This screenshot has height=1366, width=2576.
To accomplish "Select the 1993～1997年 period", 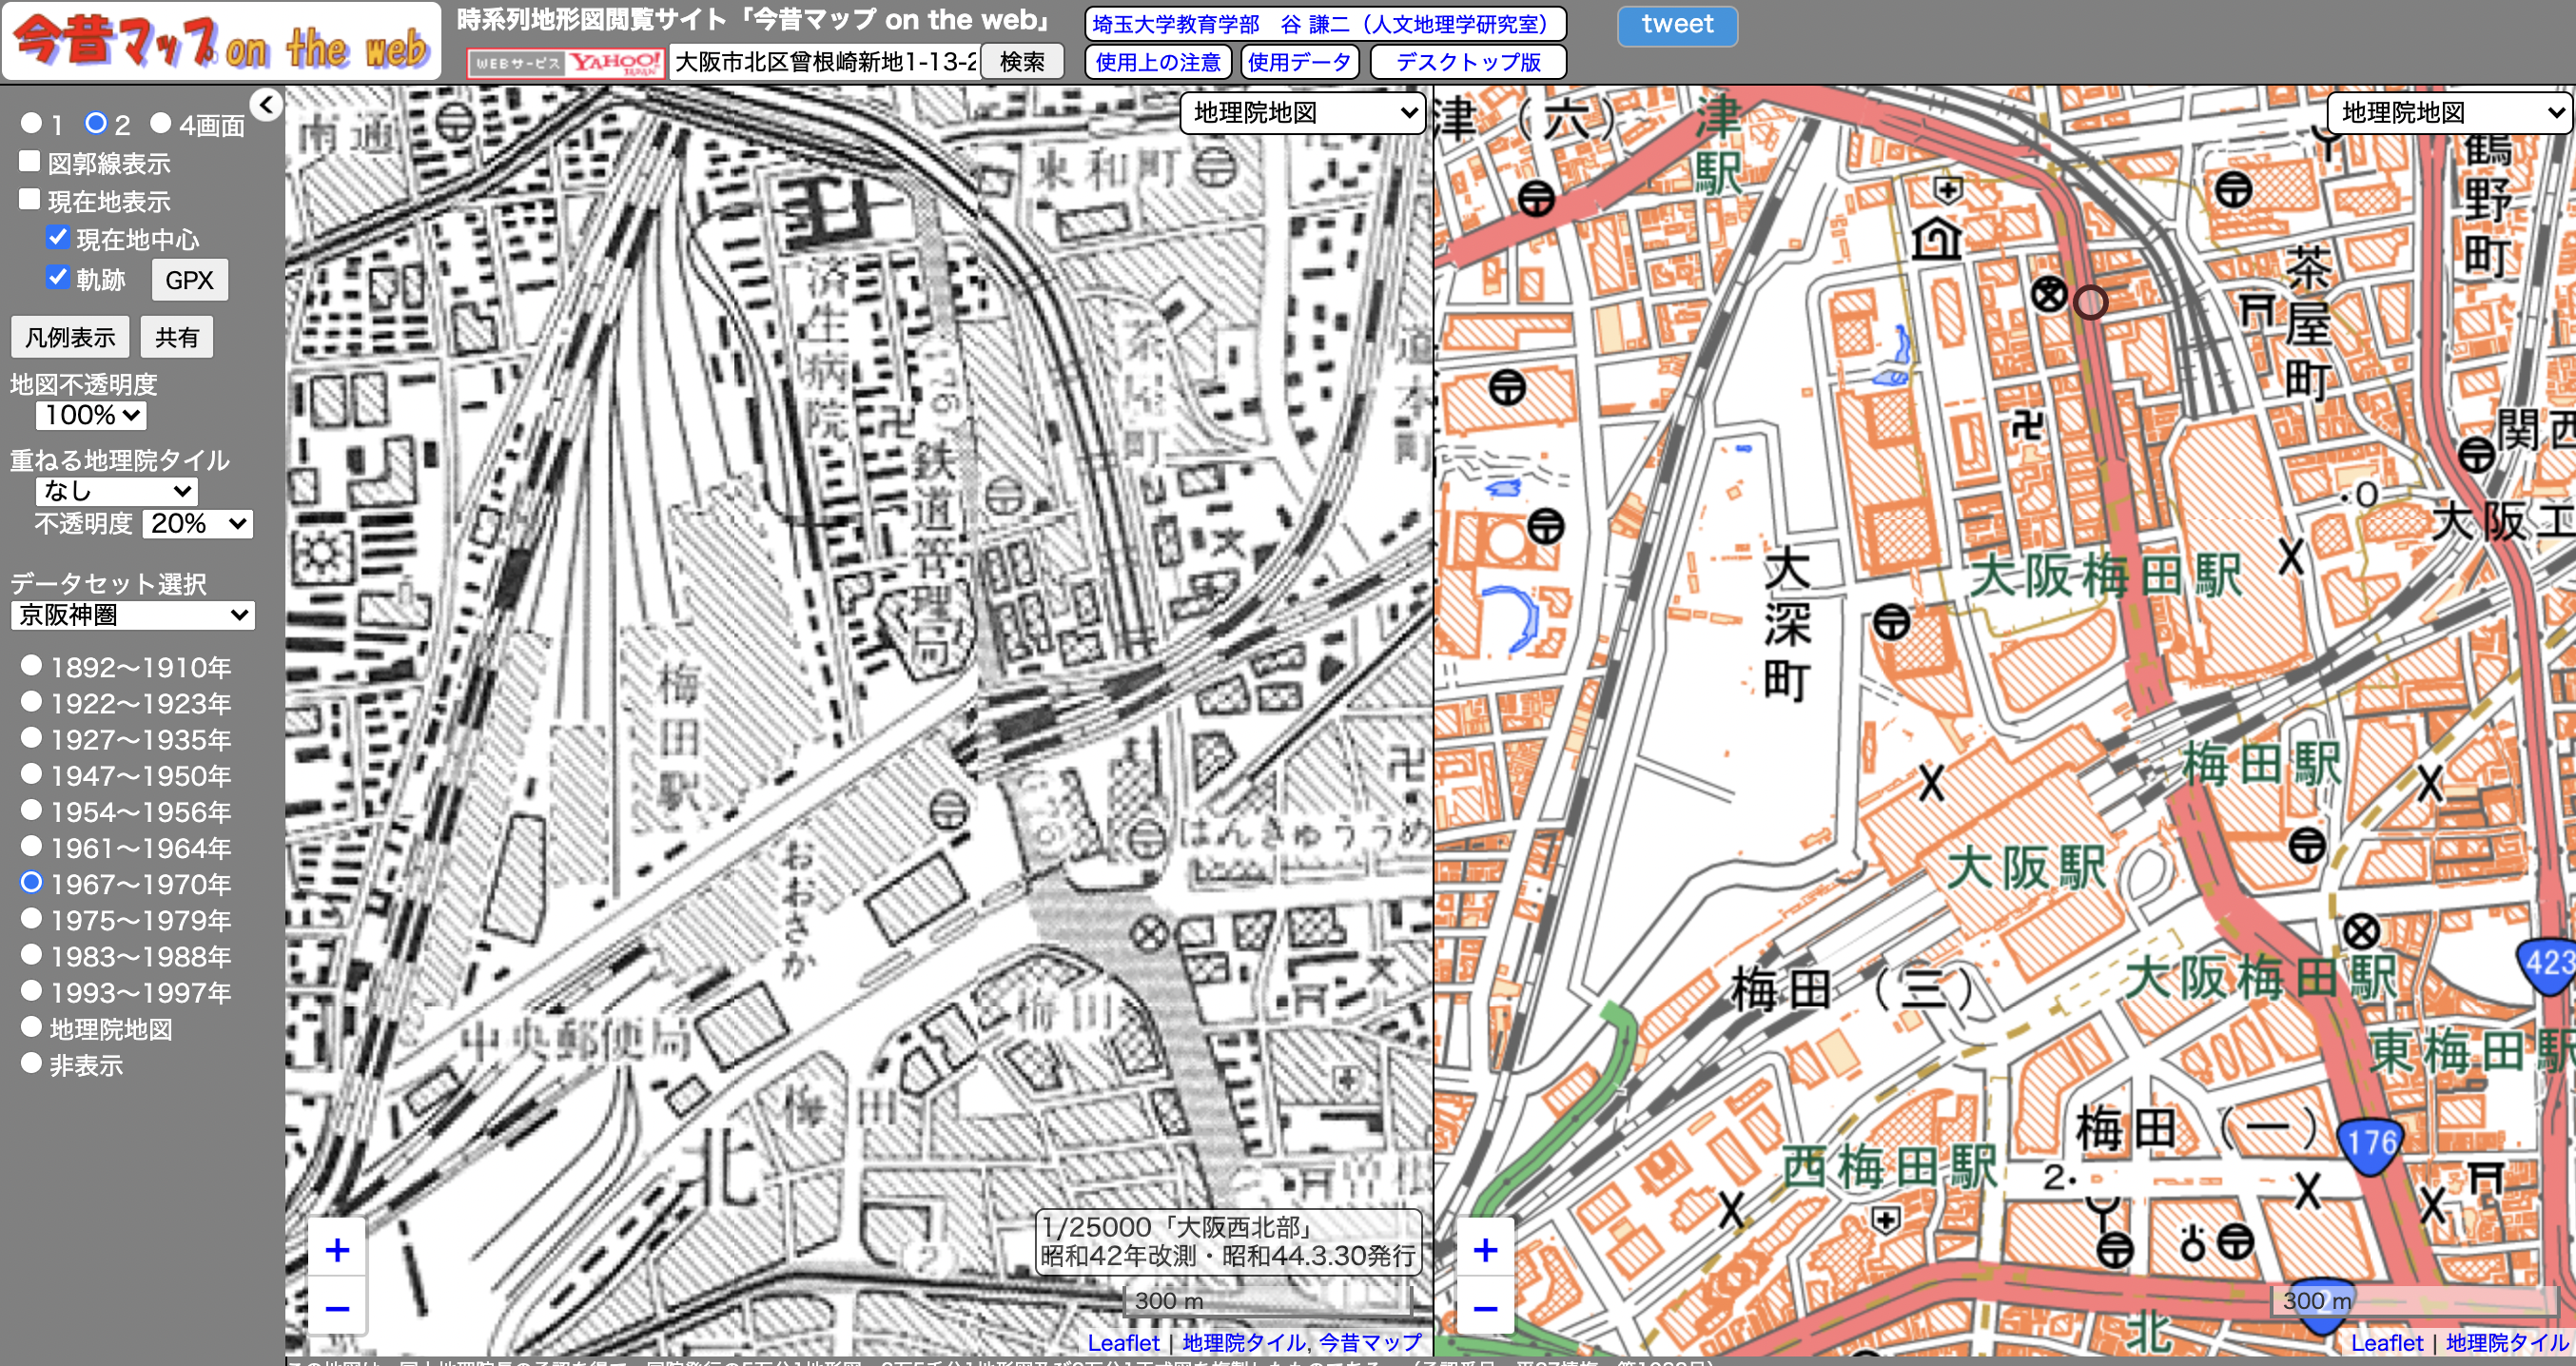I will coord(32,991).
